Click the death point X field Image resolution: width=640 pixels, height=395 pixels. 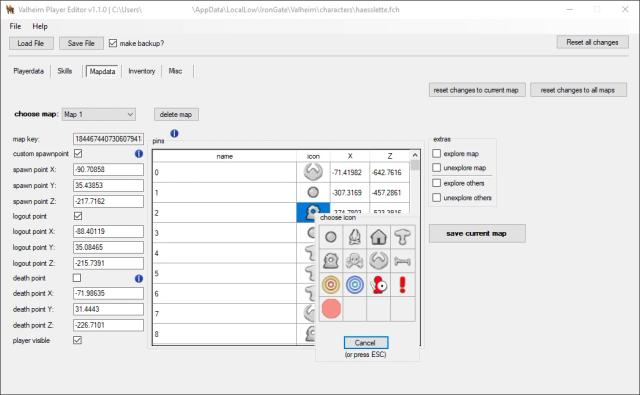pyautogui.click(x=108, y=293)
